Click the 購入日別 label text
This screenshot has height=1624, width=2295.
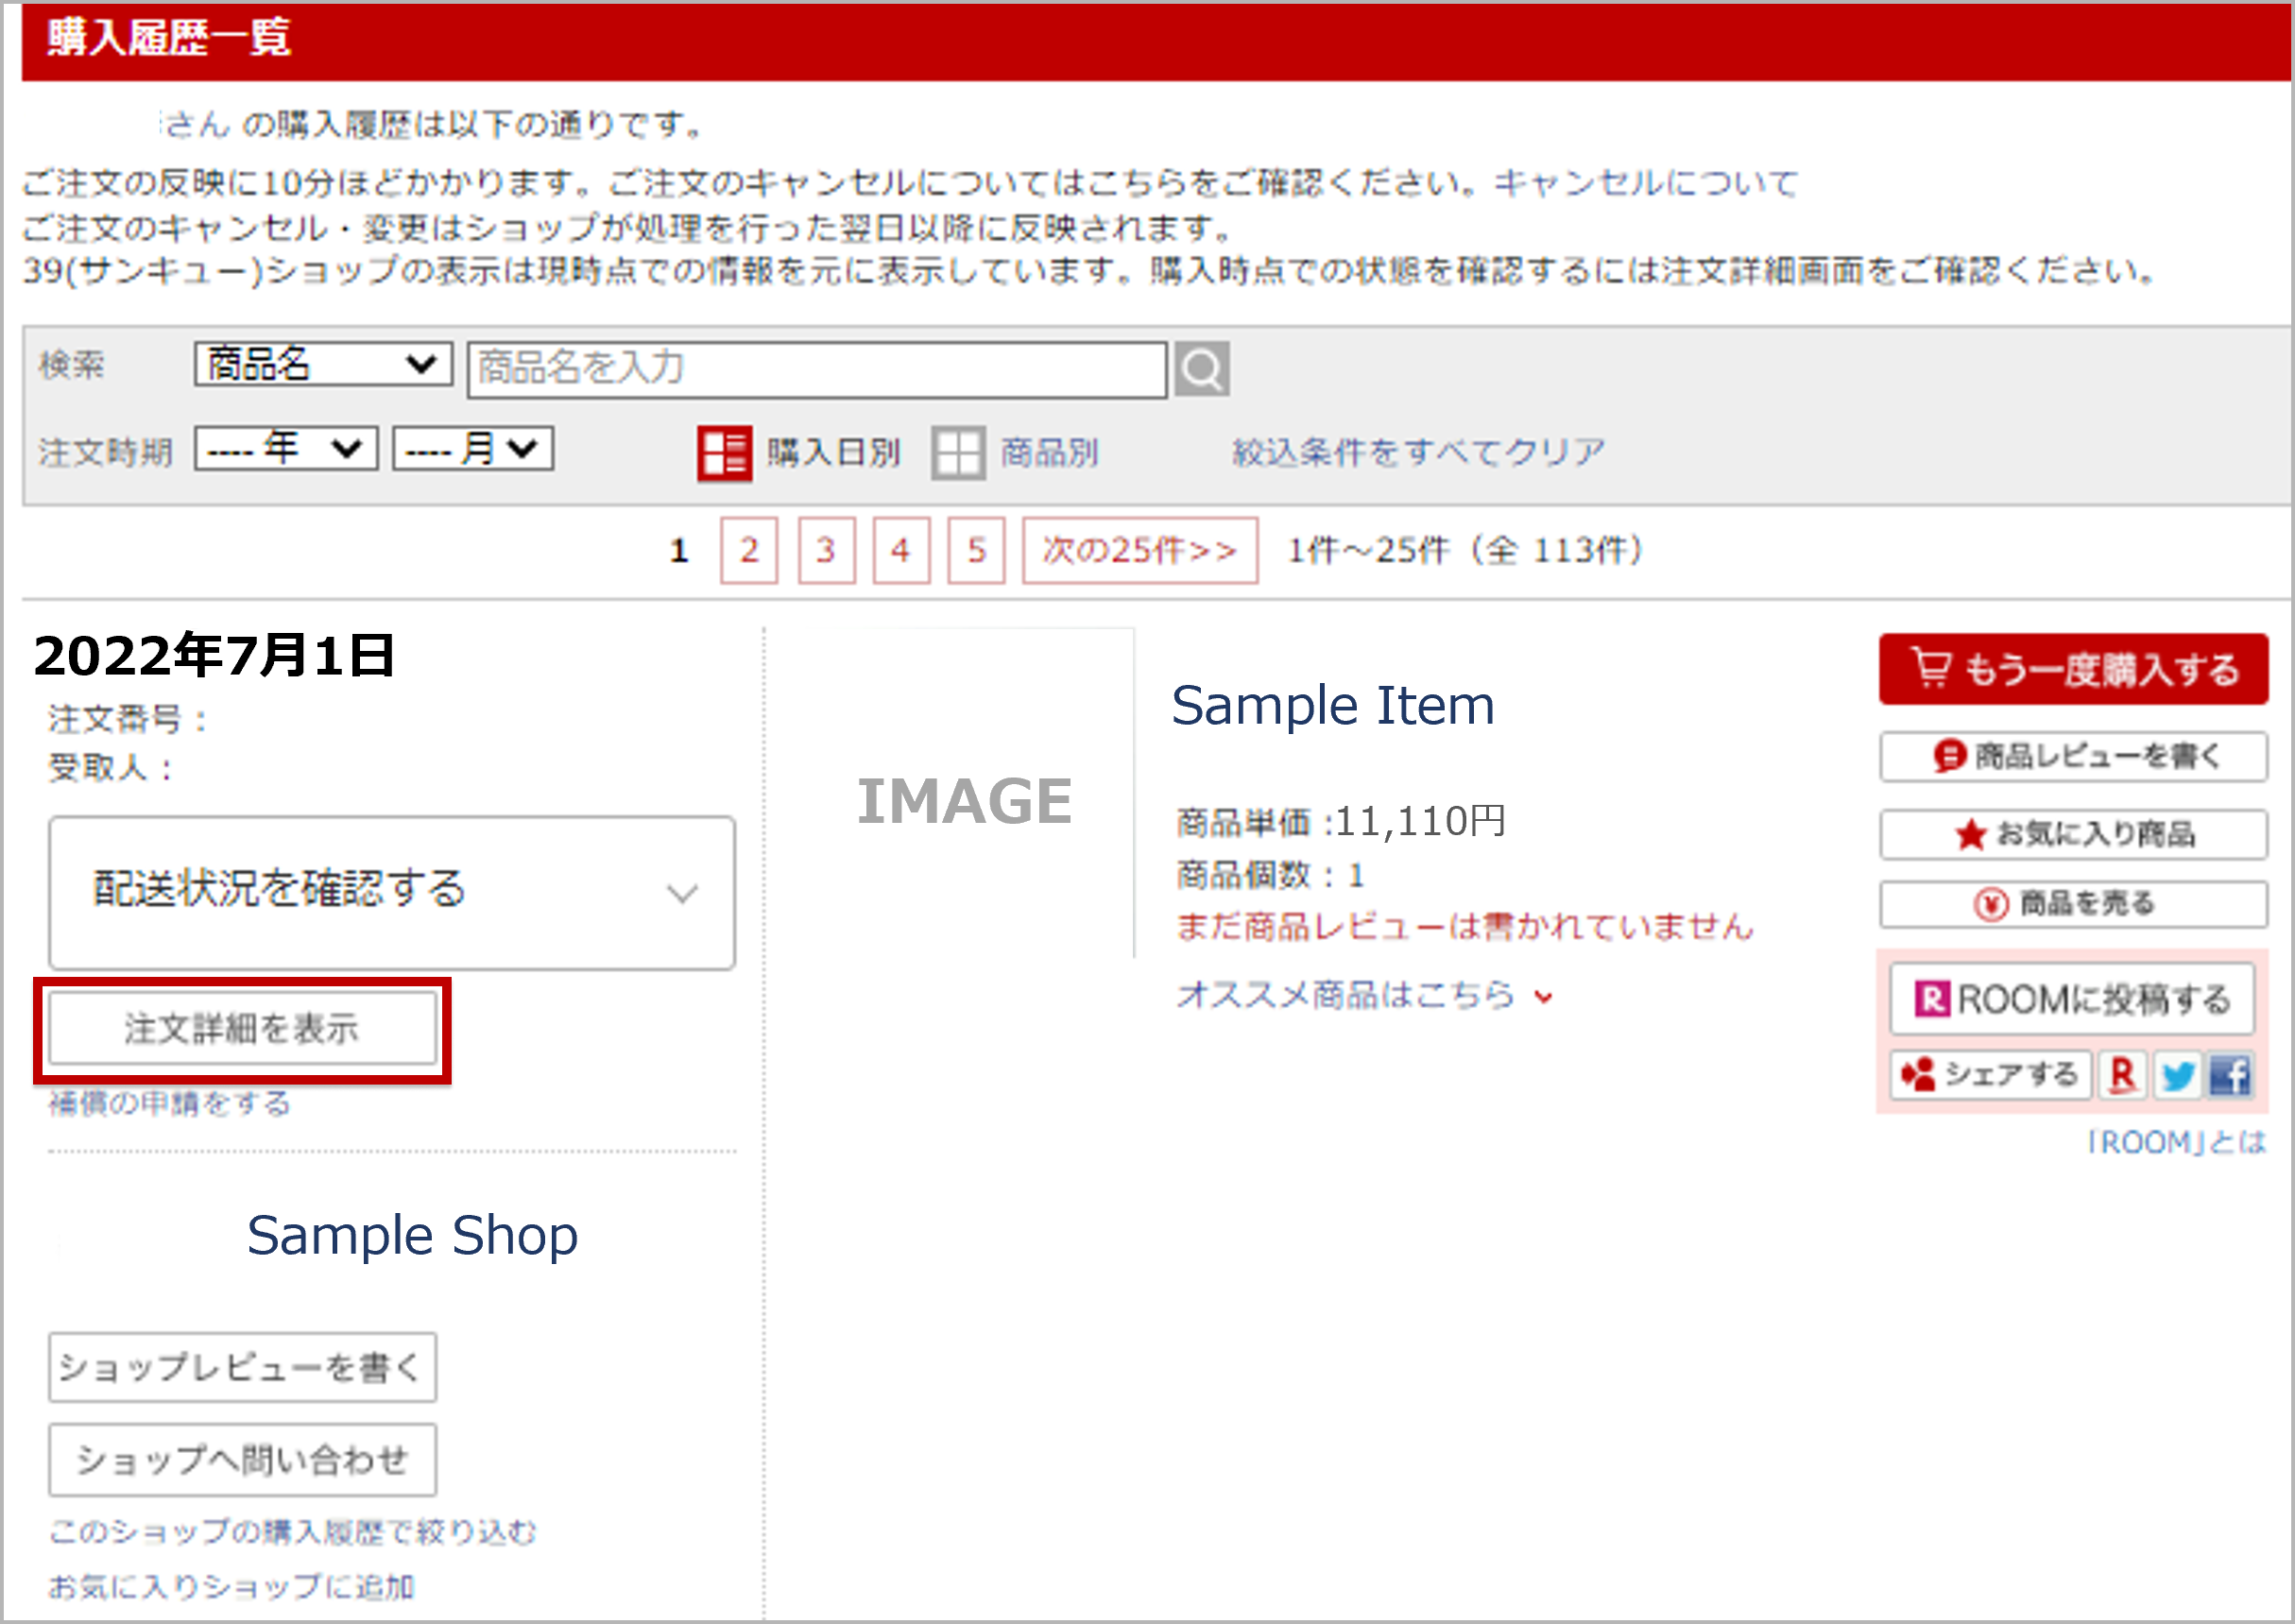(x=833, y=453)
